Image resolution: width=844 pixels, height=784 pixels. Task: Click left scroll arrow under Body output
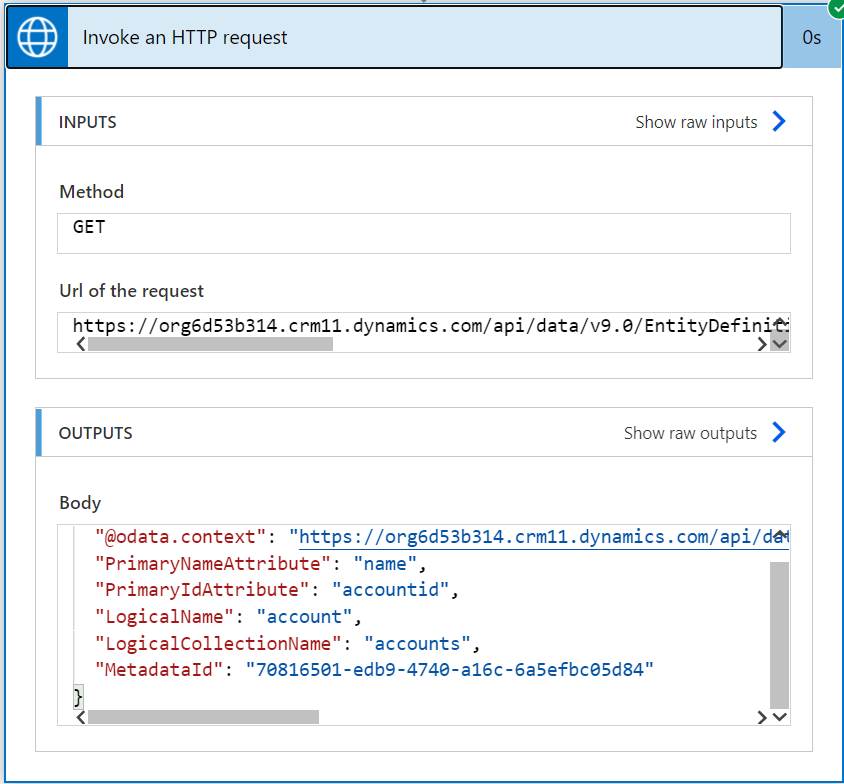click(80, 717)
